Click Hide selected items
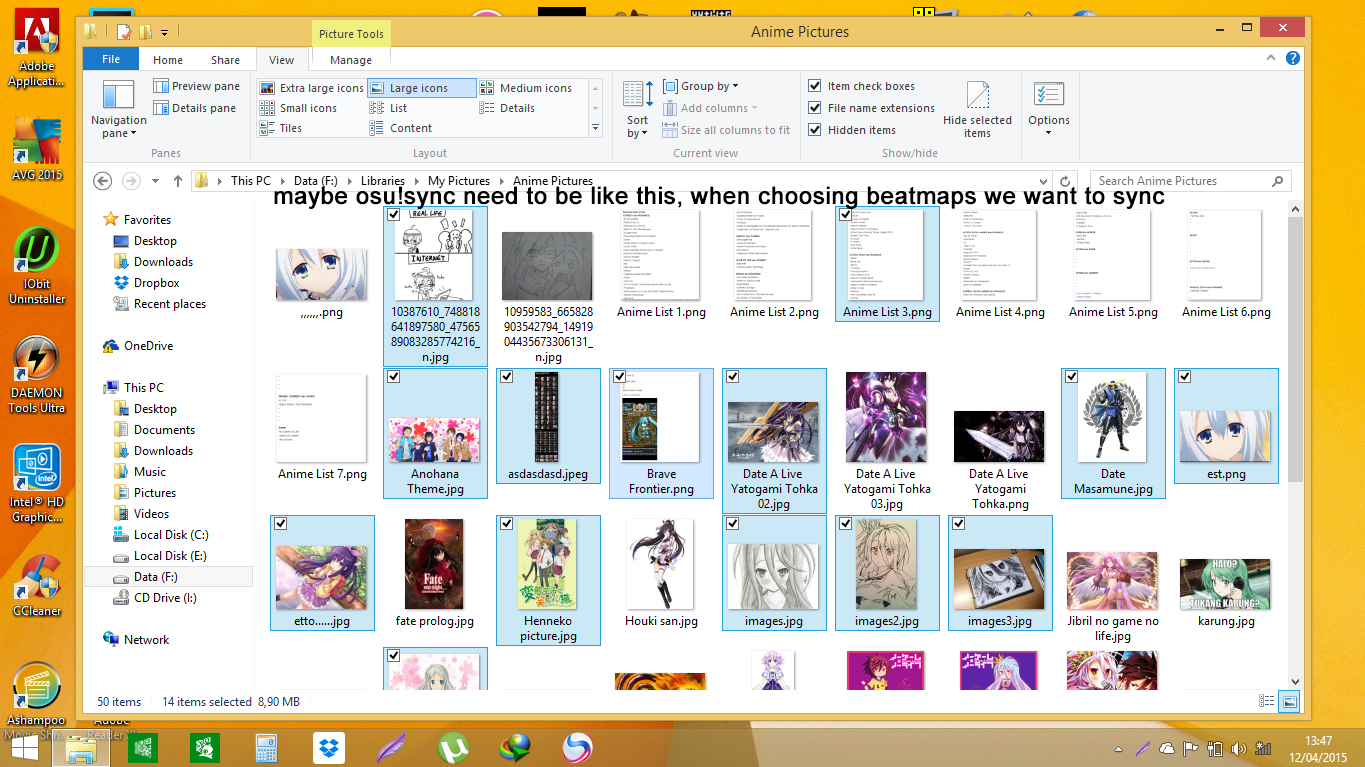The width and height of the screenshot is (1365, 767). click(977, 110)
